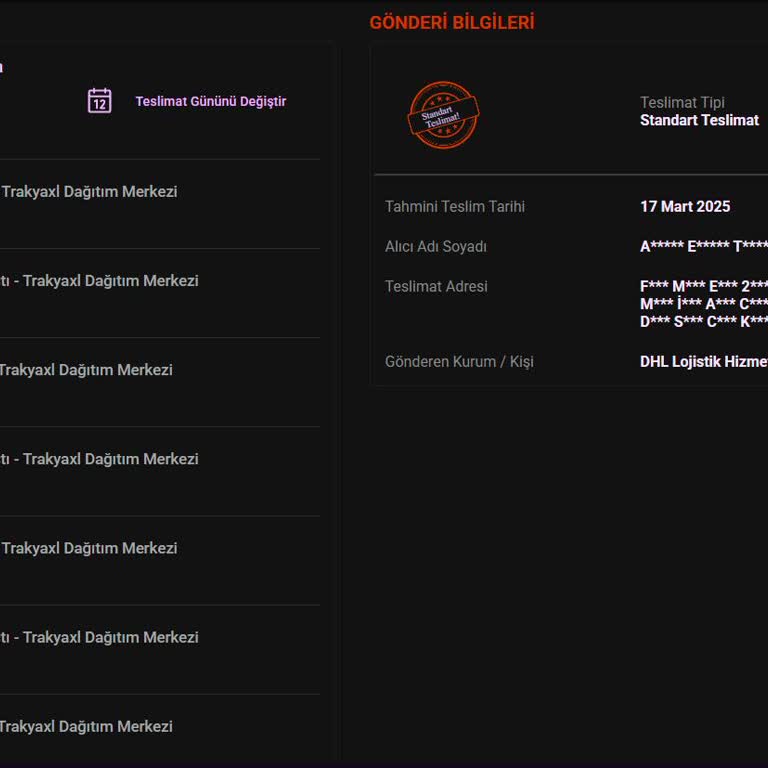Click the calendar icon for delivery date

(99, 101)
